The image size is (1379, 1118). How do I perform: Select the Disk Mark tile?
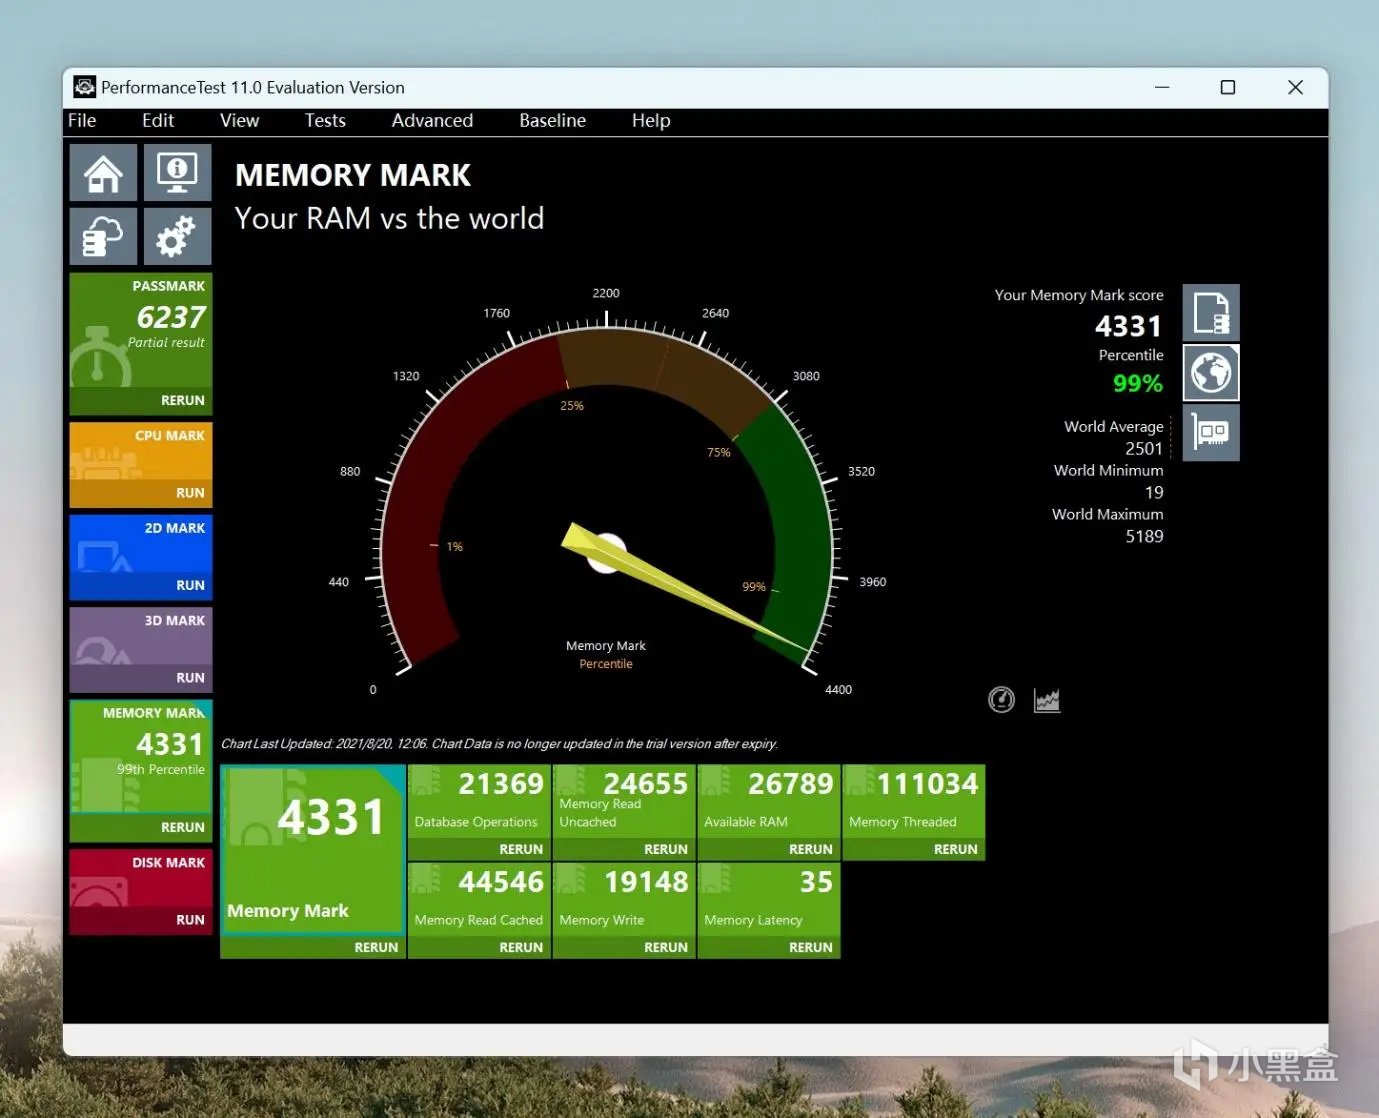(141, 878)
